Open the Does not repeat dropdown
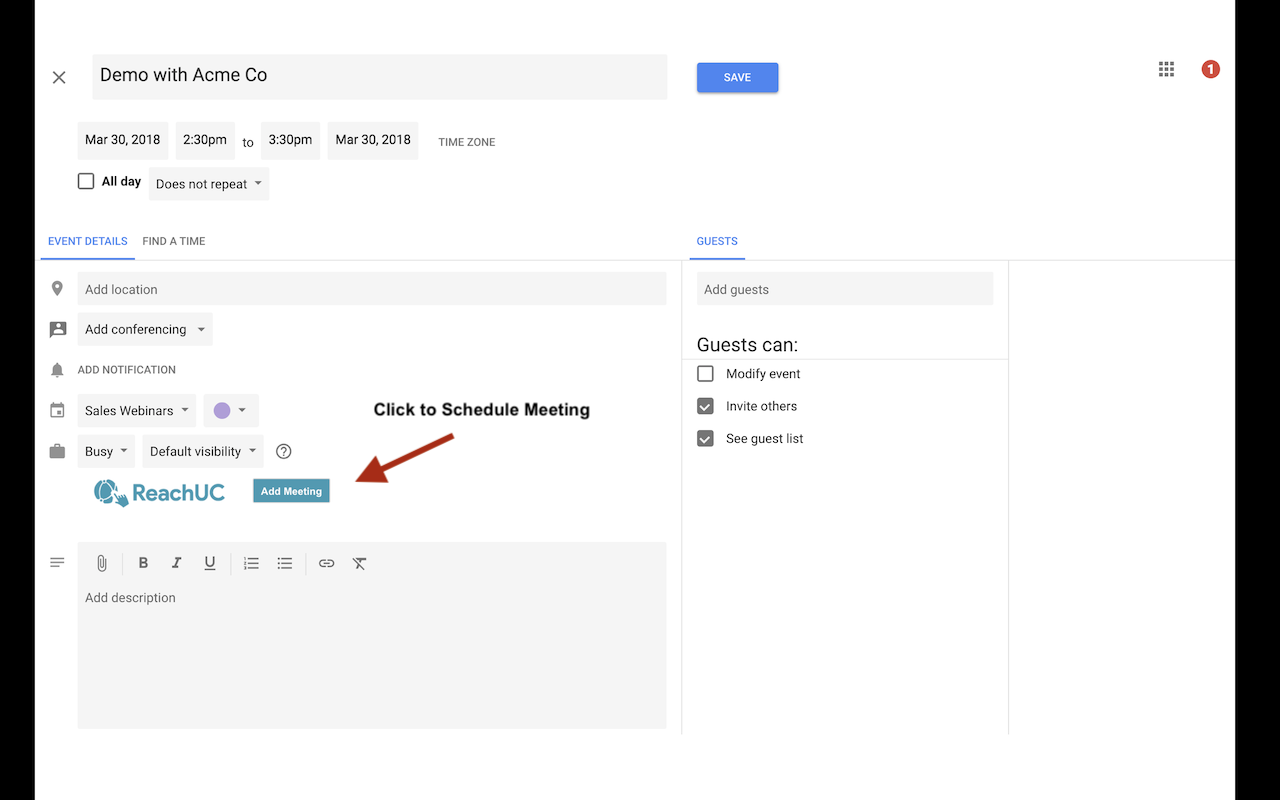 click(x=208, y=183)
